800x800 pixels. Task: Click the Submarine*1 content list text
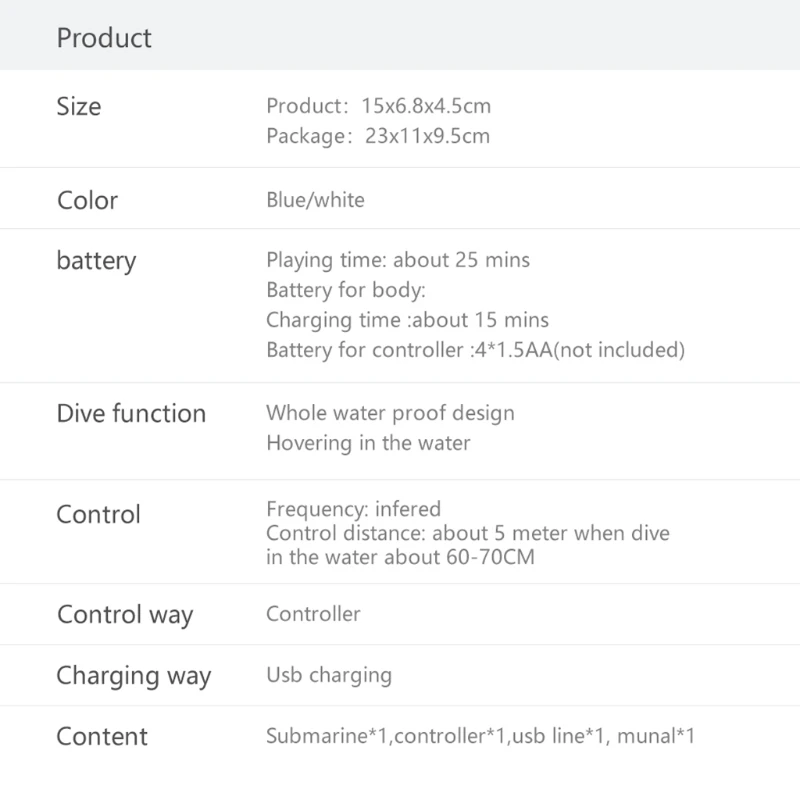[x=480, y=737]
